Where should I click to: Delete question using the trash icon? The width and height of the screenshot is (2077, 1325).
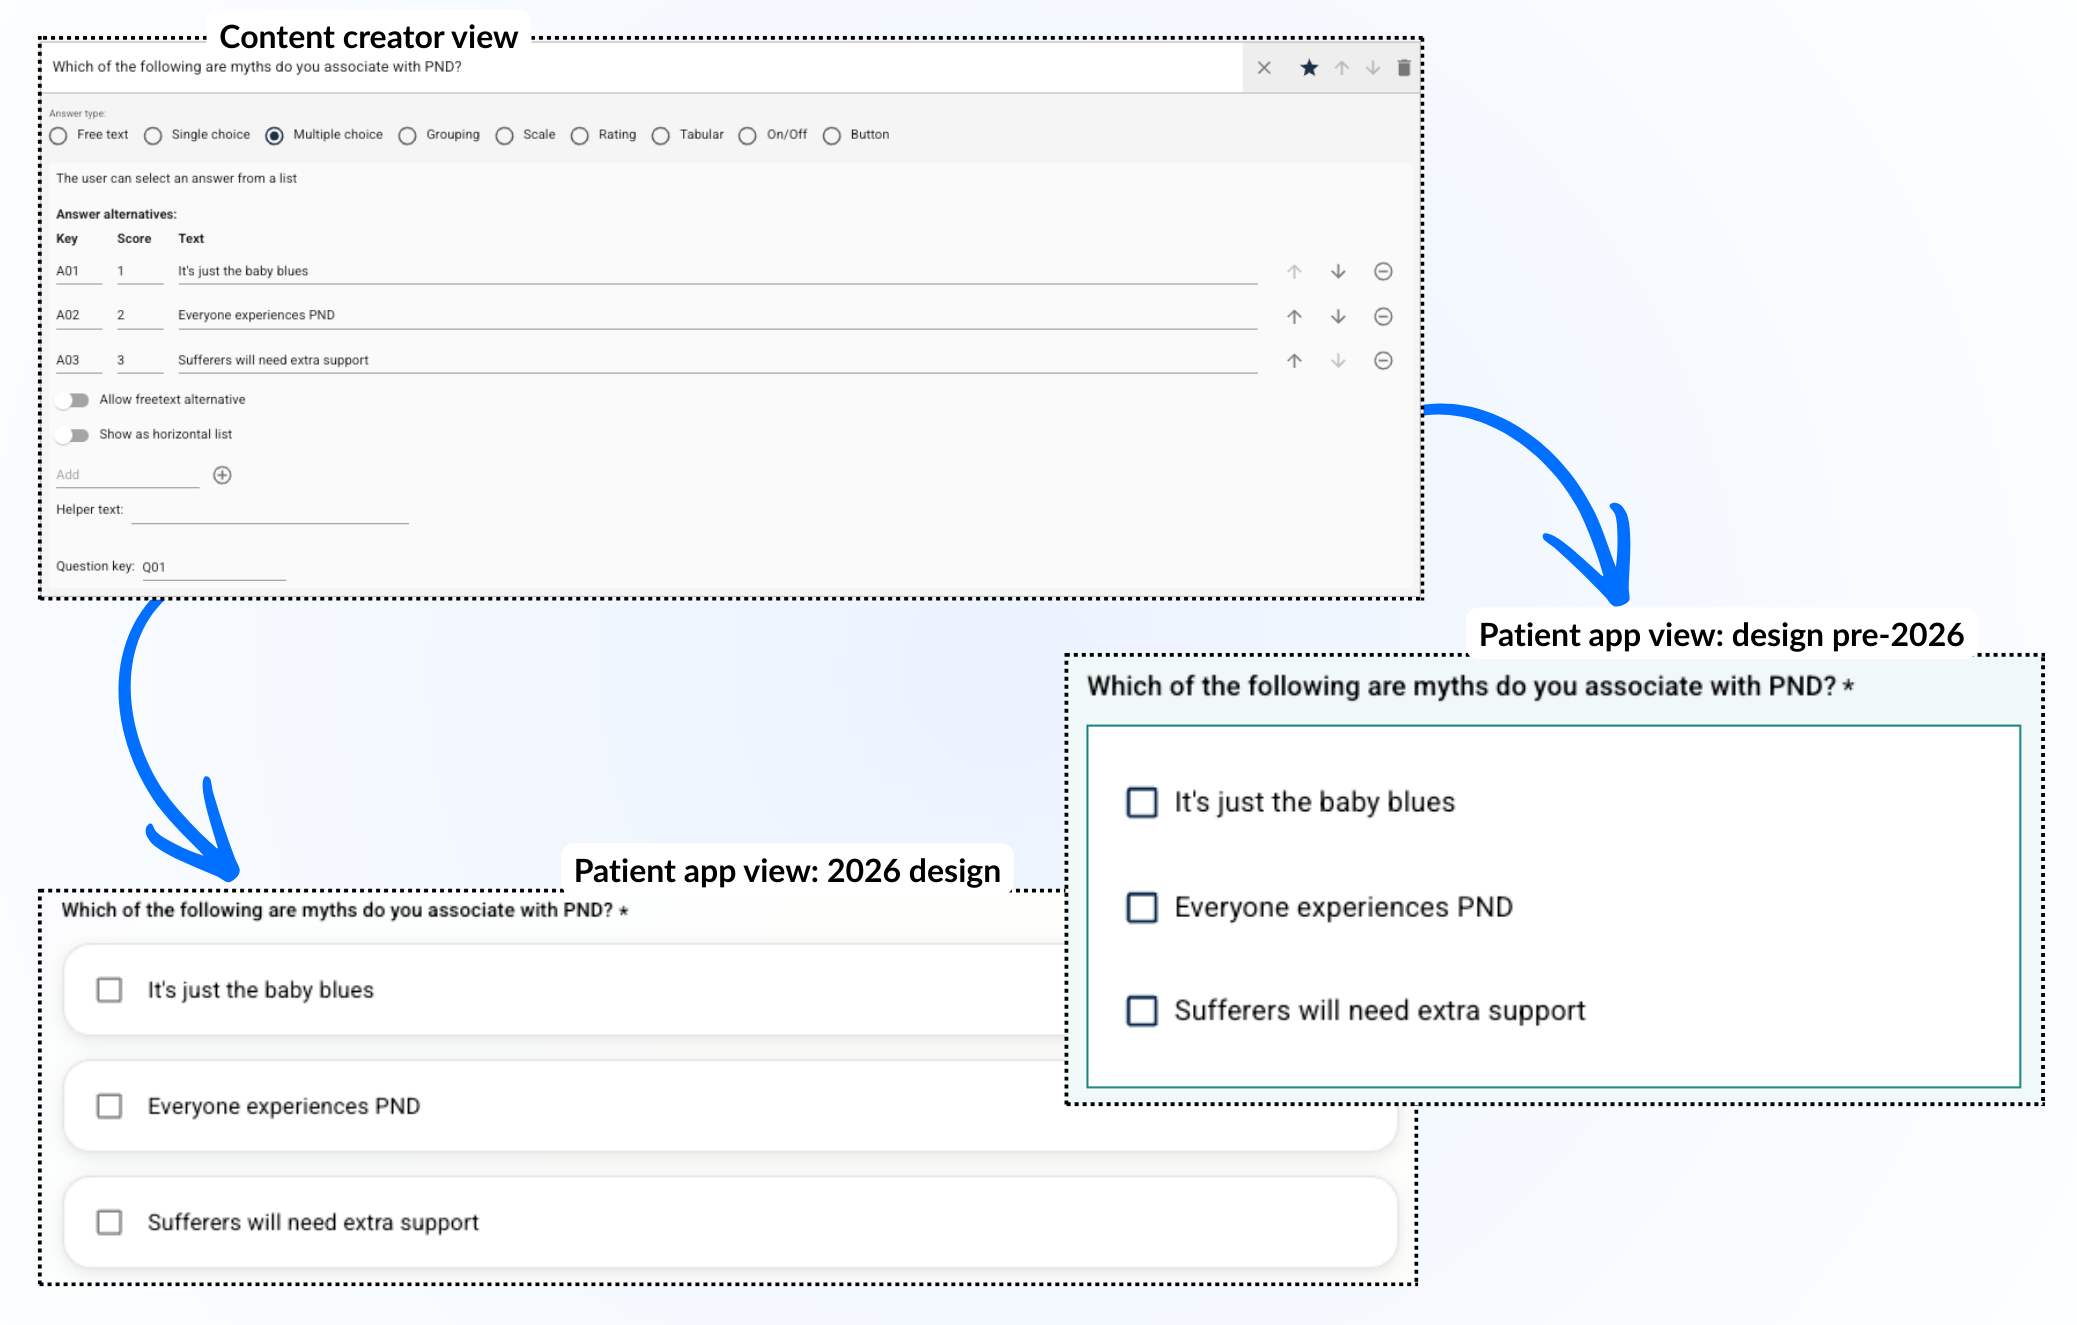[x=1403, y=68]
